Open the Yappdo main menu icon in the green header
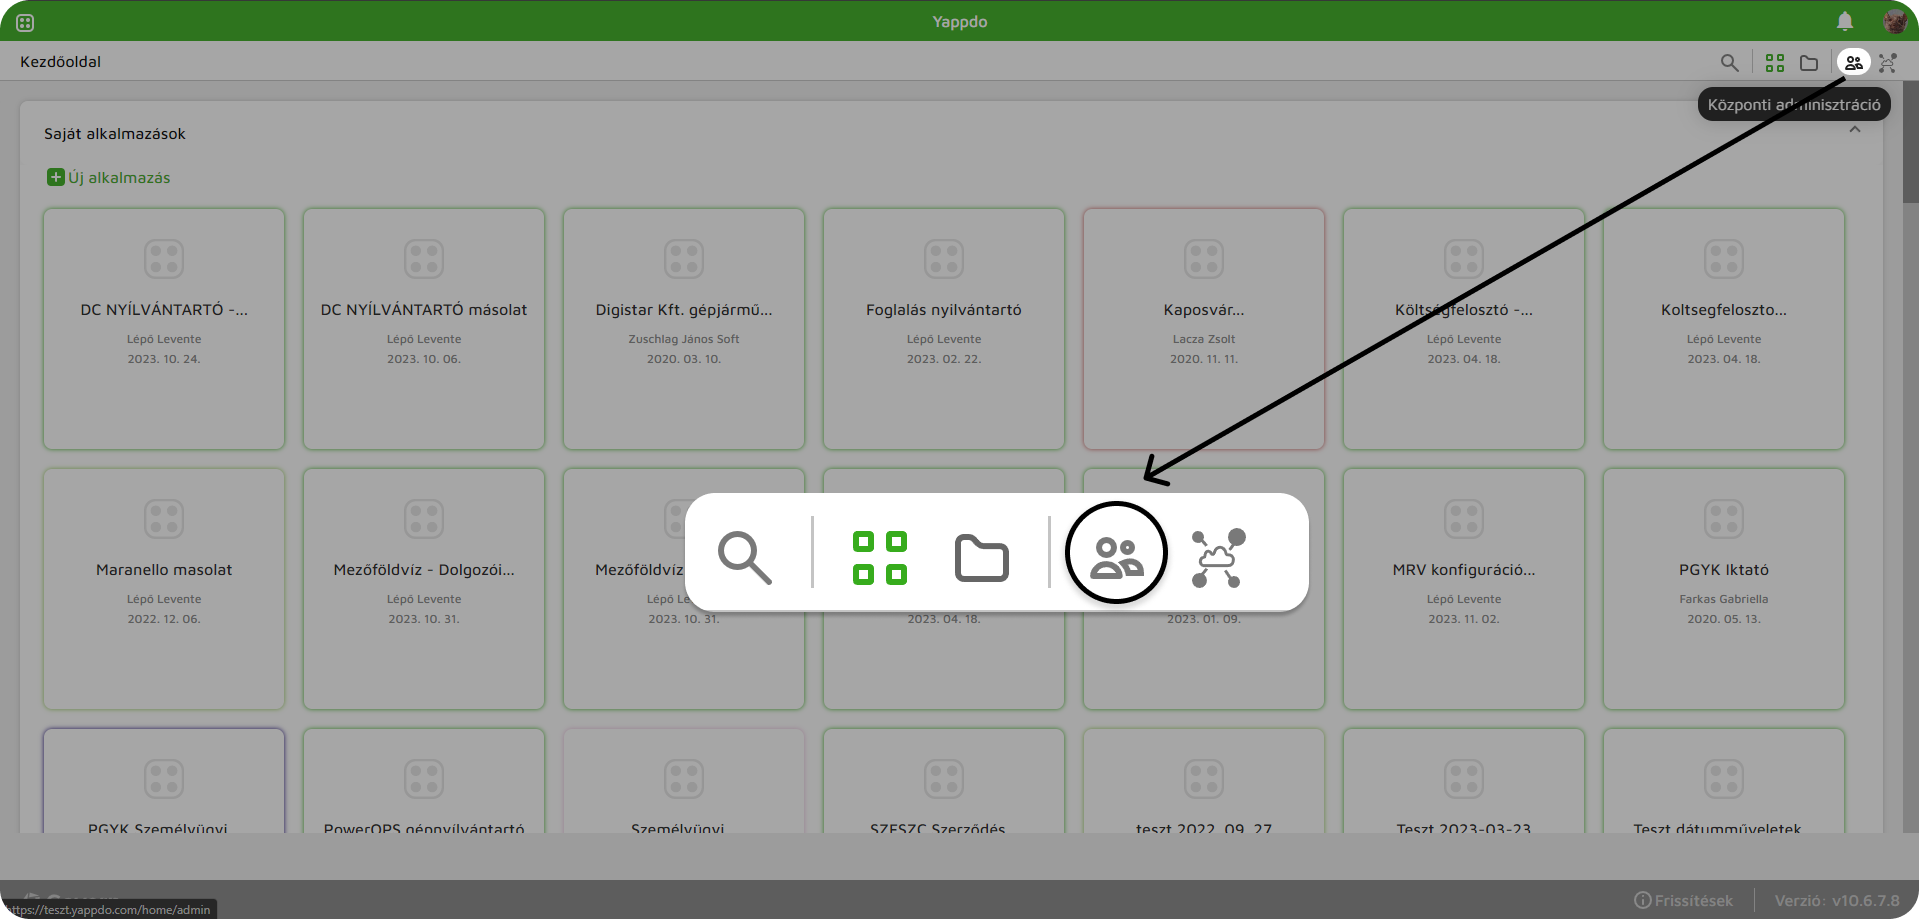Viewport: 1919px width, 919px height. click(x=25, y=22)
